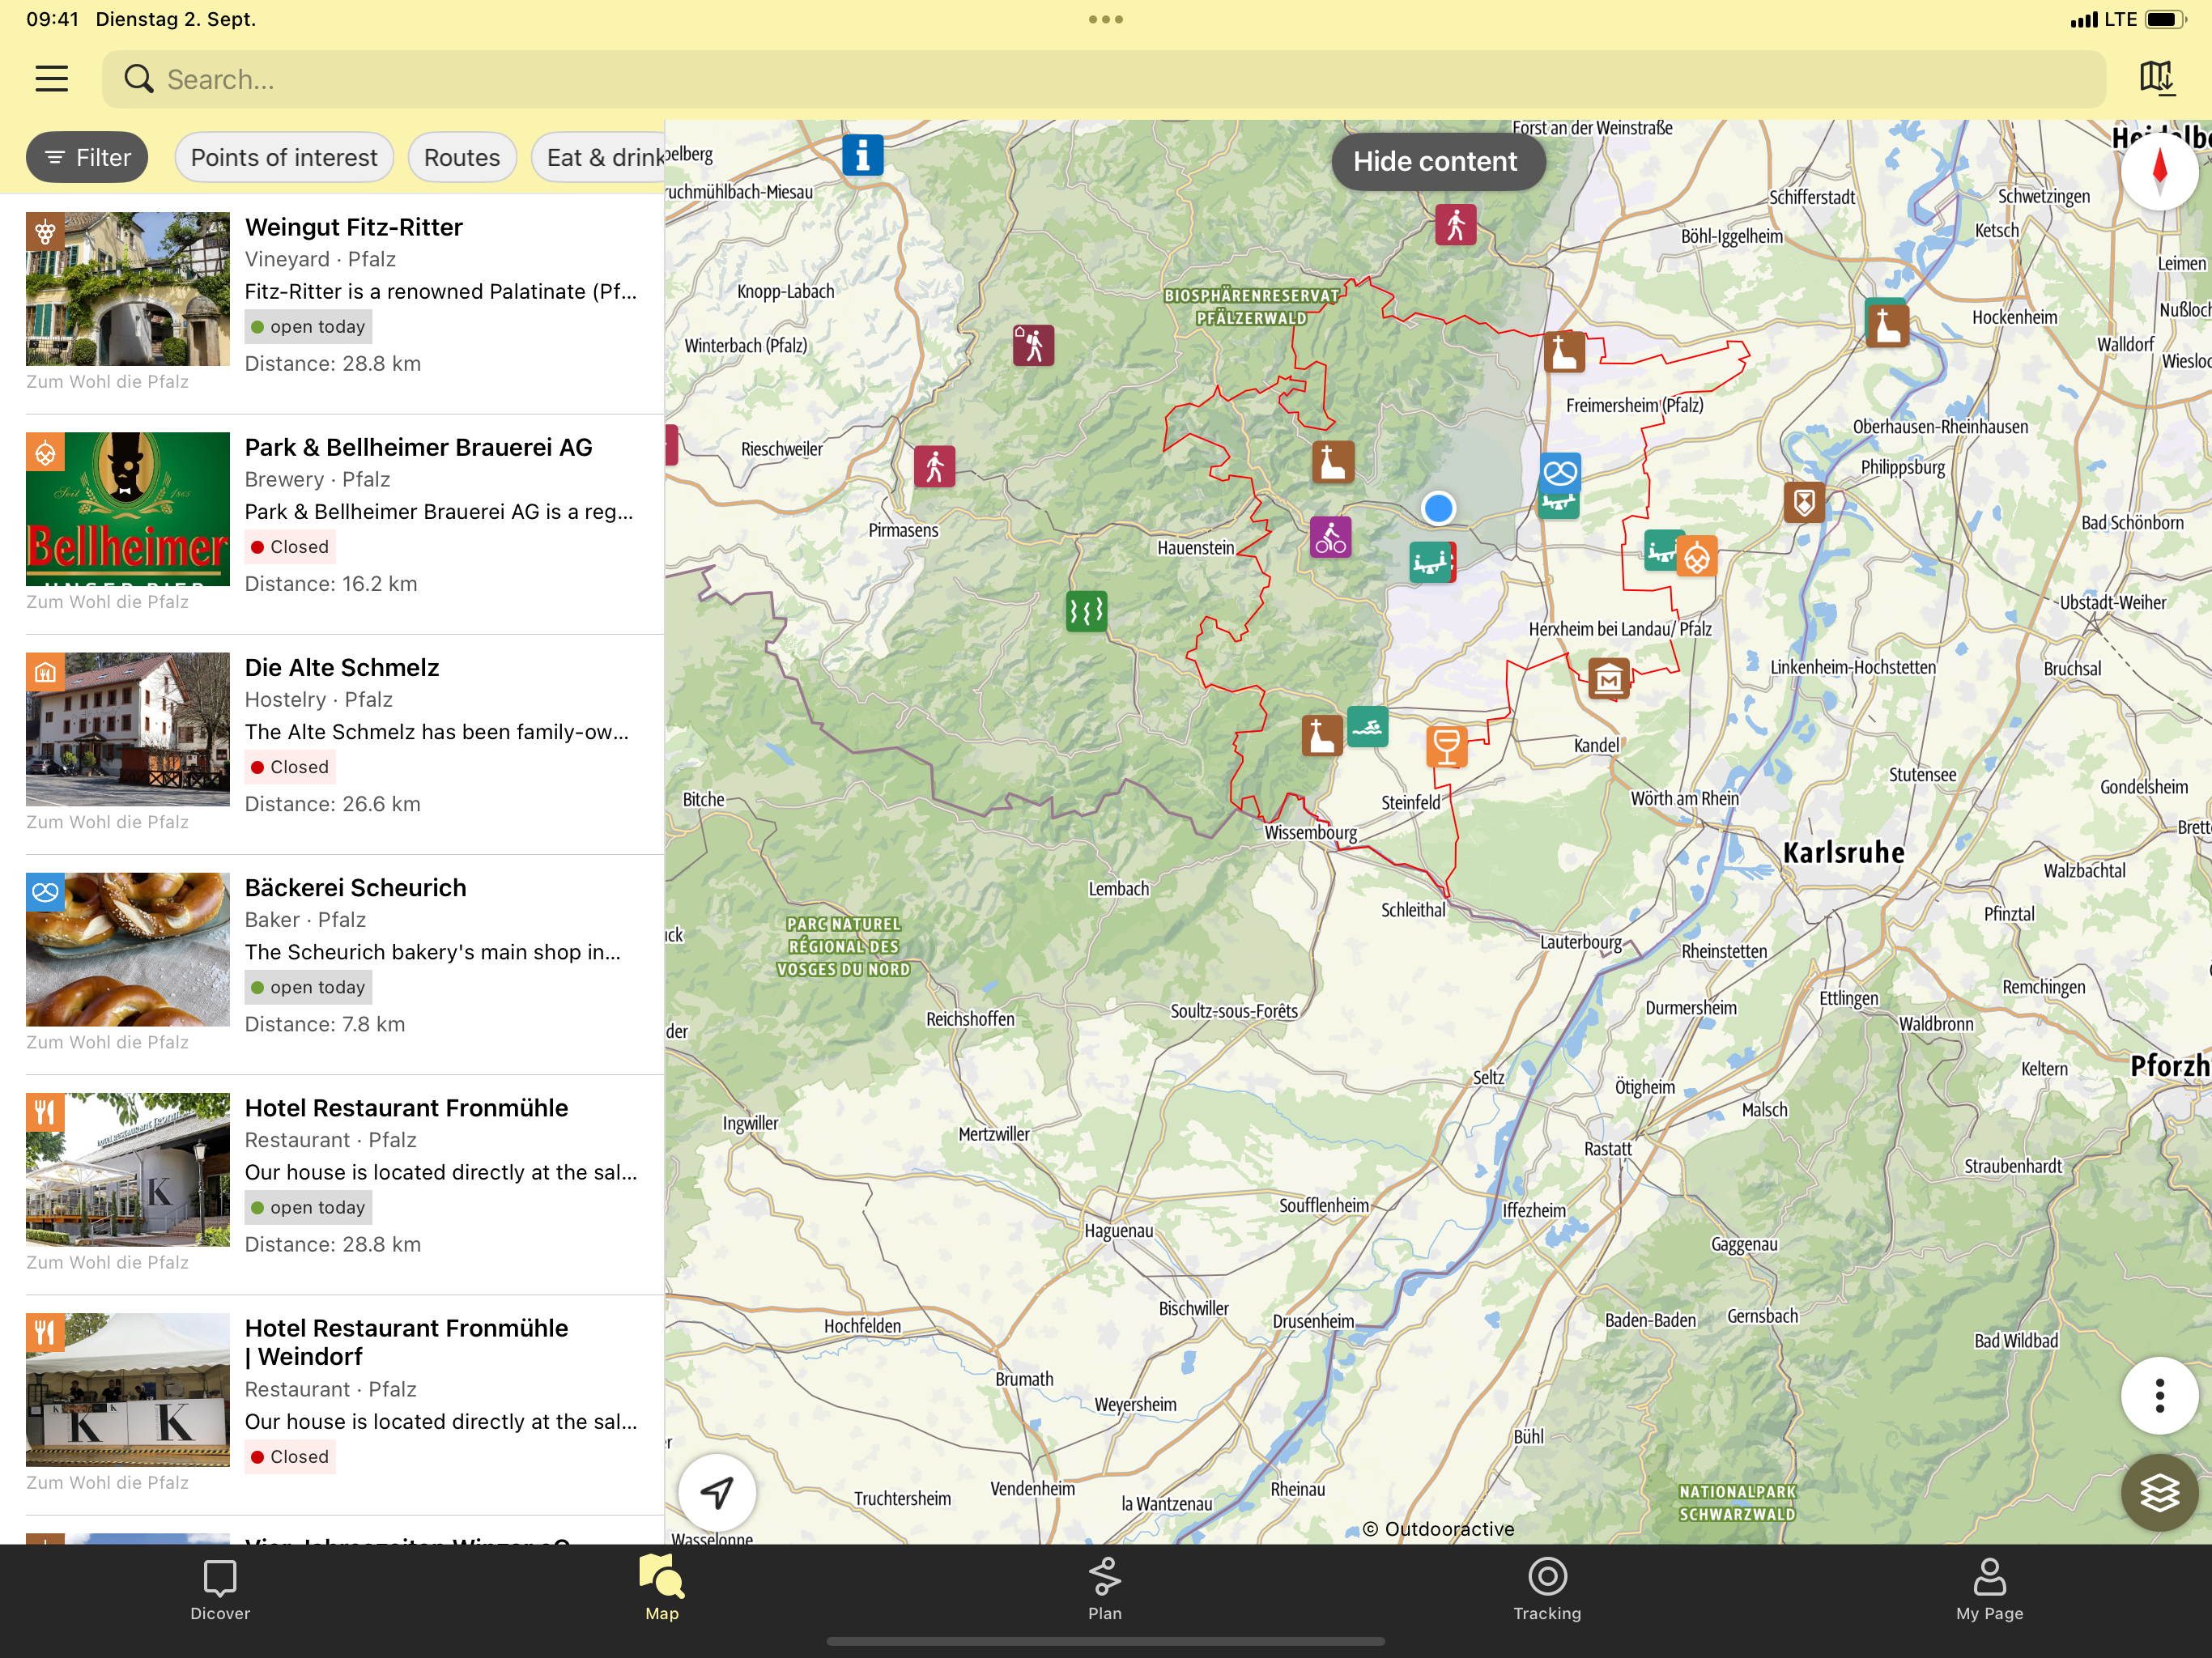The height and width of the screenshot is (1658, 2212).
Task: Select the shield marker near Philippsburg
Action: pos(1803,502)
